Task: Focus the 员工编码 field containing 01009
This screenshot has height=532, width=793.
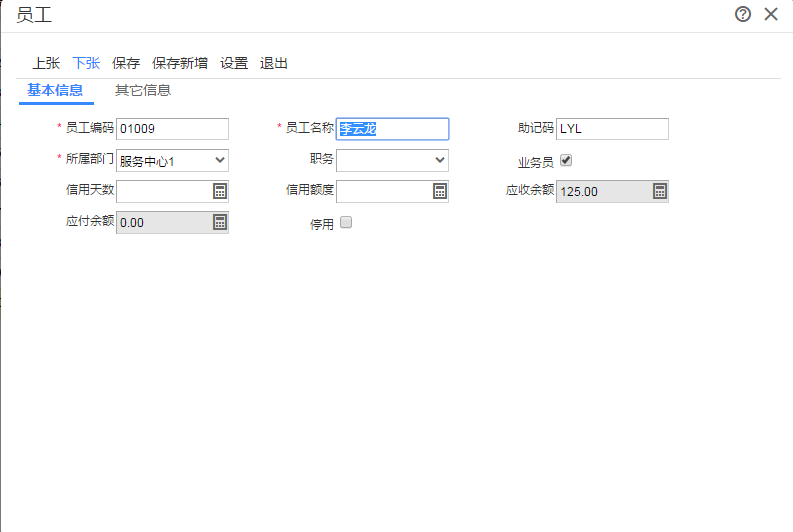Action: [172, 129]
